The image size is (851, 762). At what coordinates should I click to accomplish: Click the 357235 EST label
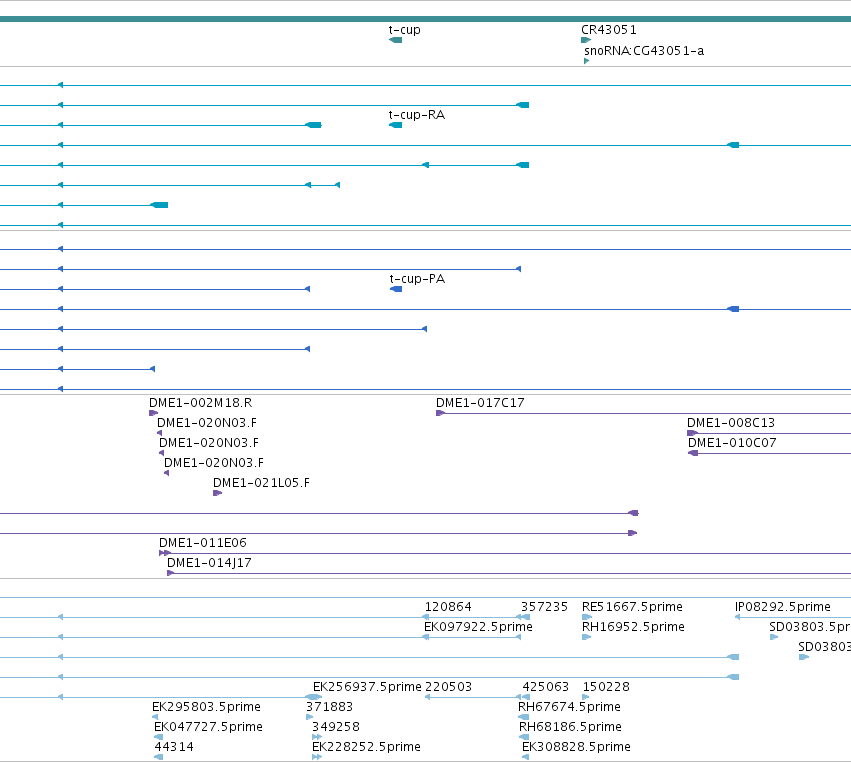(x=544, y=607)
